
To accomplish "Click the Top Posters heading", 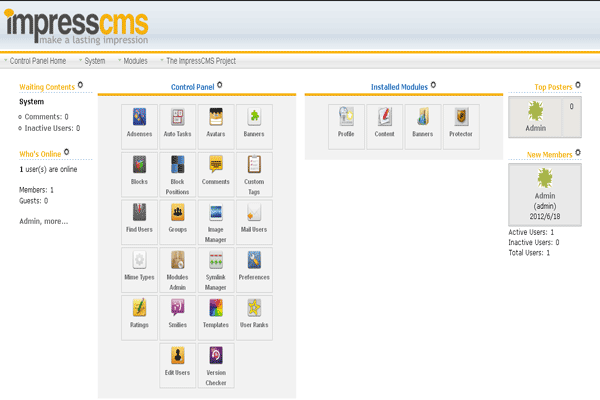I will 553,87.
